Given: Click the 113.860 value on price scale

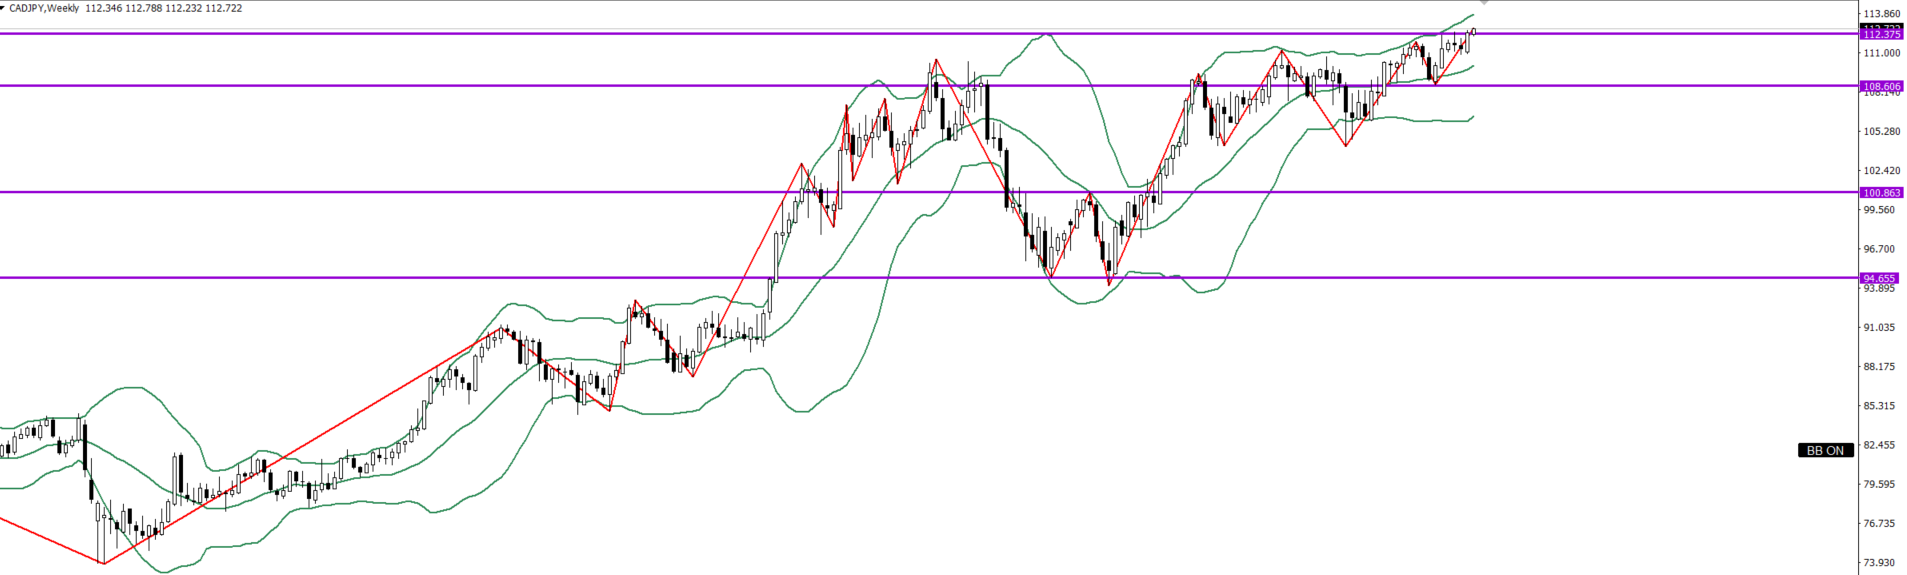Looking at the screenshot, I should [x=1880, y=14].
